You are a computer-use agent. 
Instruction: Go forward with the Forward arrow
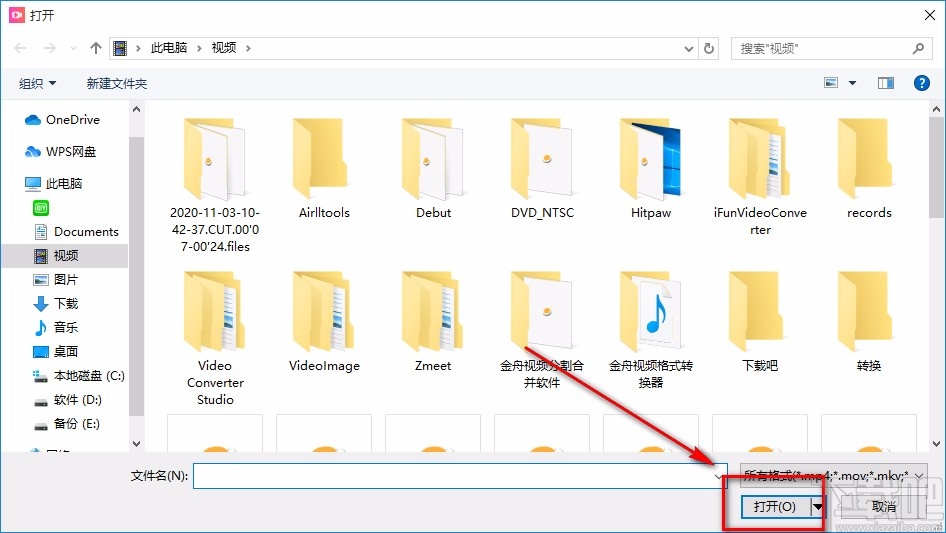tap(49, 48)
